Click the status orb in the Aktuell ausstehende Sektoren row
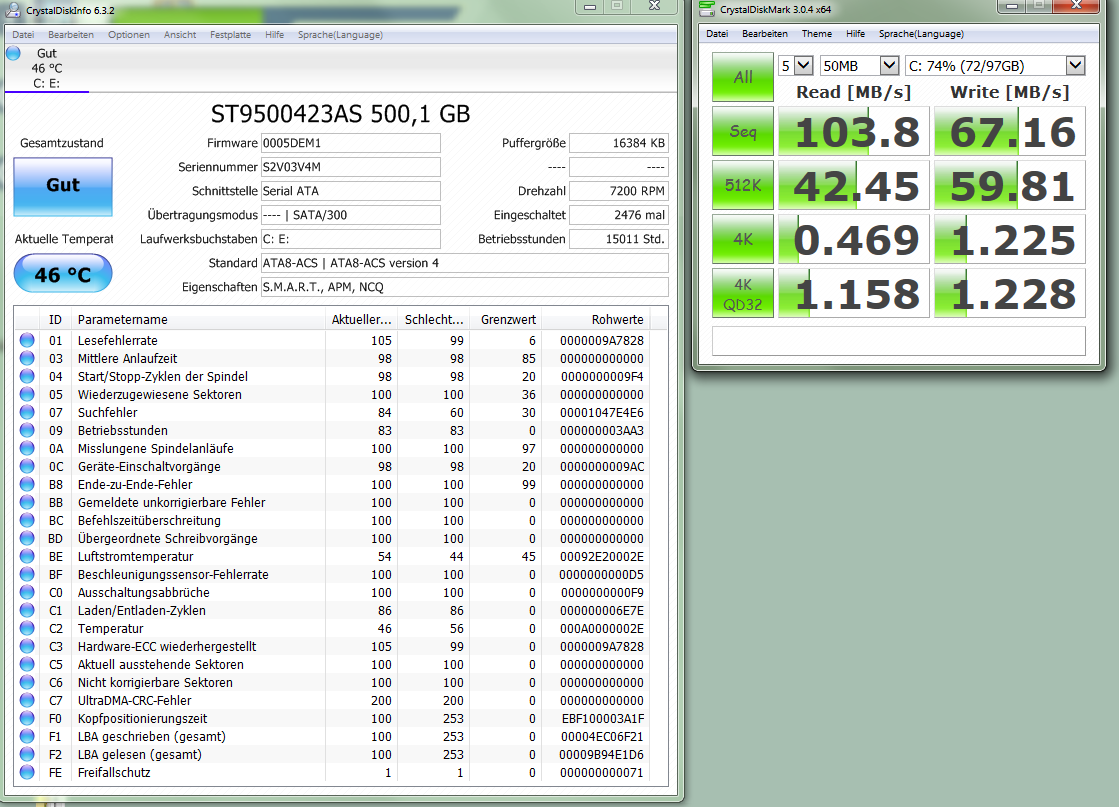1119x807 pixels. [x=27, y=664]
